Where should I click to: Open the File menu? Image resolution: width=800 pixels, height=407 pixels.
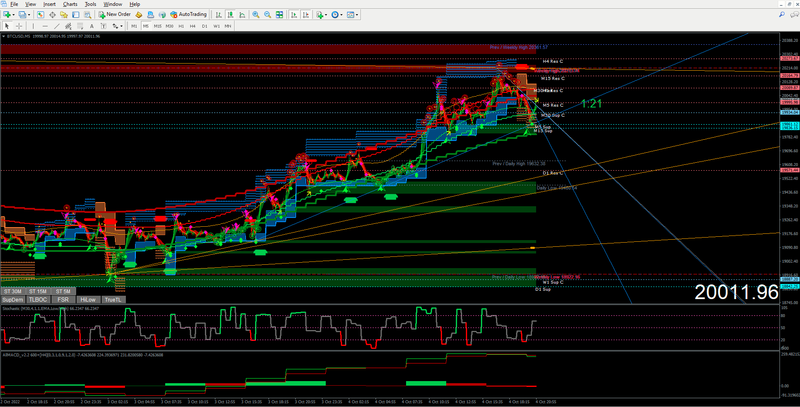click(x=14, y=4)
